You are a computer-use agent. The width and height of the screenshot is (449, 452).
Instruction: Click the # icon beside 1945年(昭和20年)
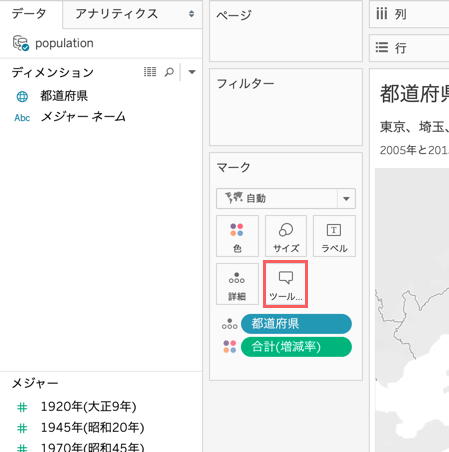tap(22, 428)
